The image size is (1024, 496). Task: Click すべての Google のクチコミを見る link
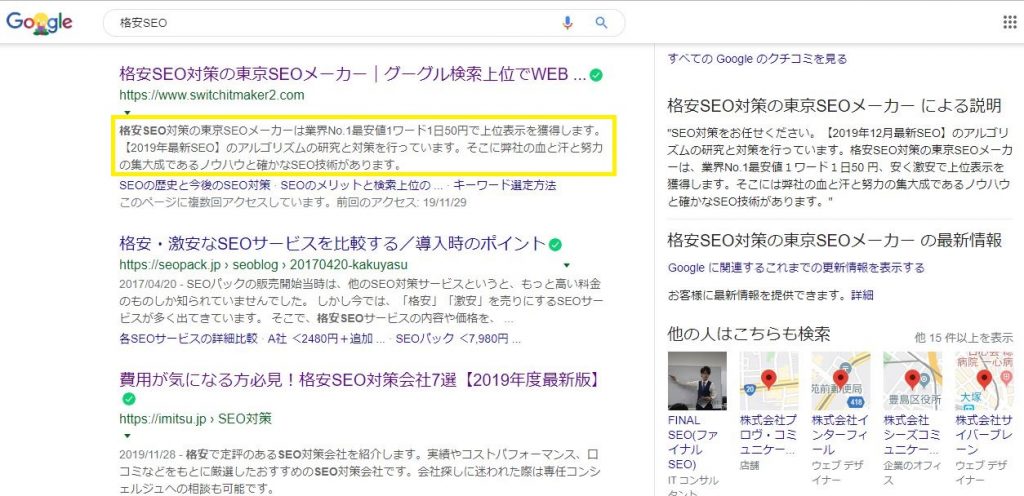[757, 59]
